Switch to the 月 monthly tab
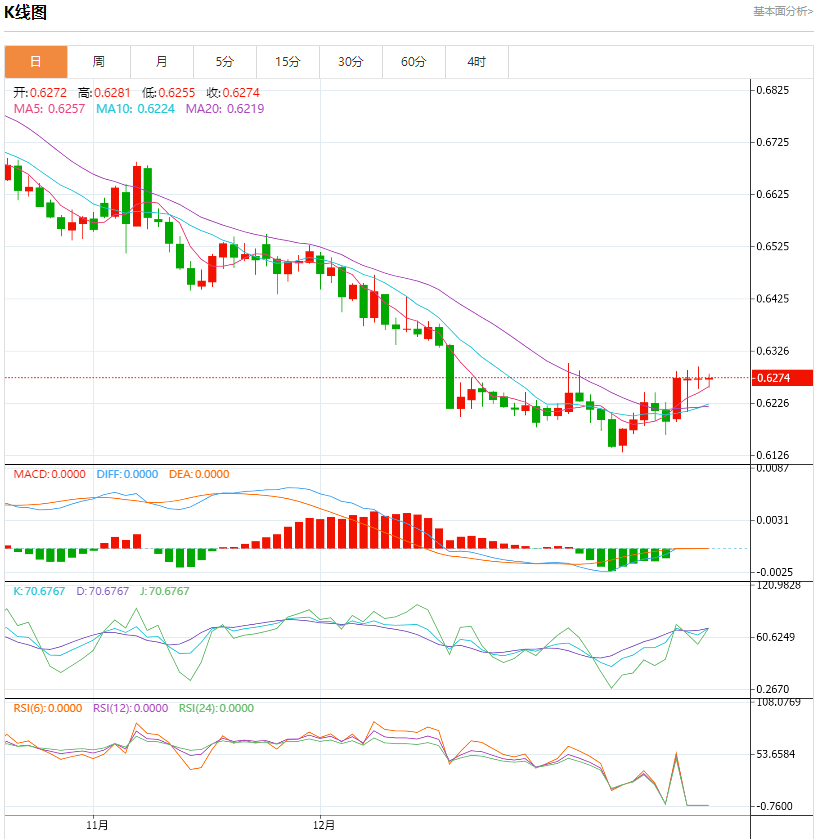Image resolution: width=814 pixels, height=839 pixels. click(x=162, y=62)
